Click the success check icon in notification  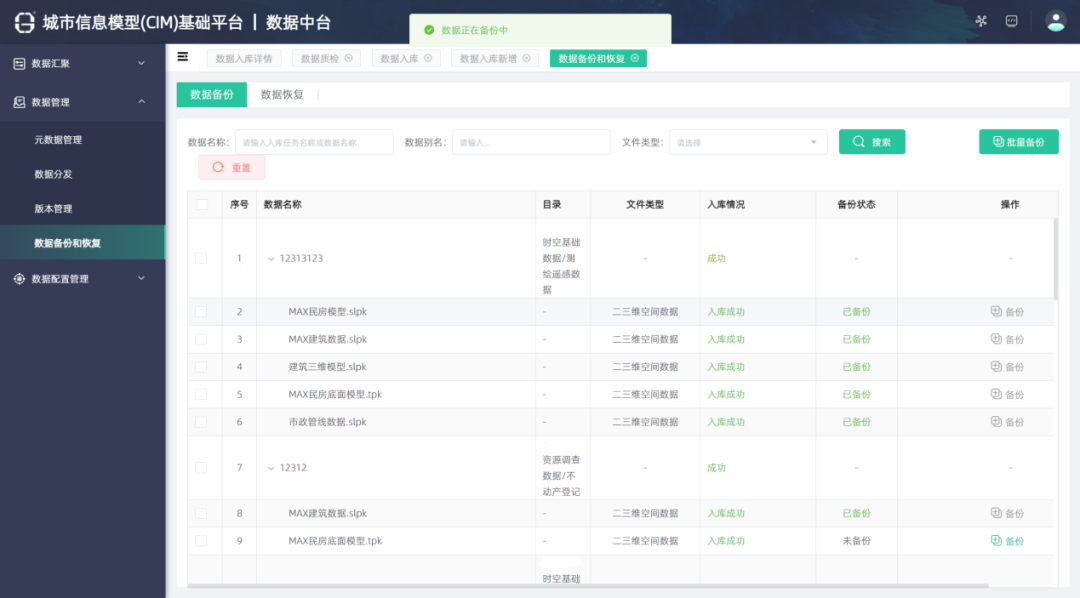click(429, 30)
